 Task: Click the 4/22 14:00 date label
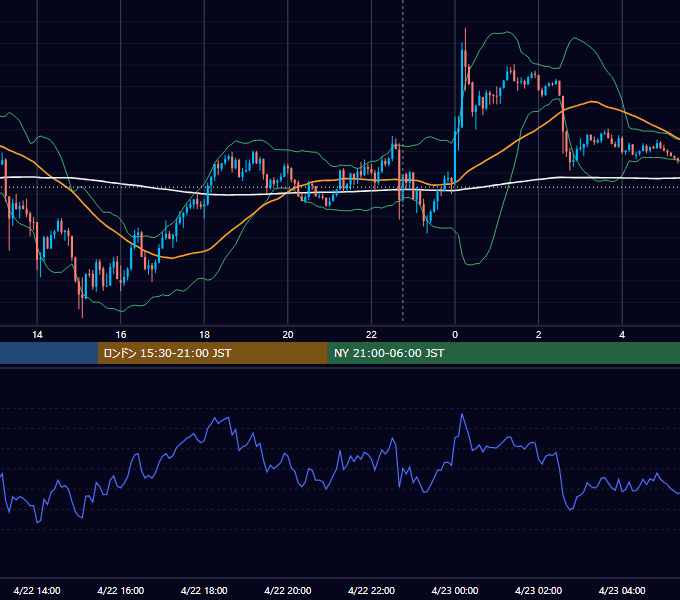pos(37,590)
